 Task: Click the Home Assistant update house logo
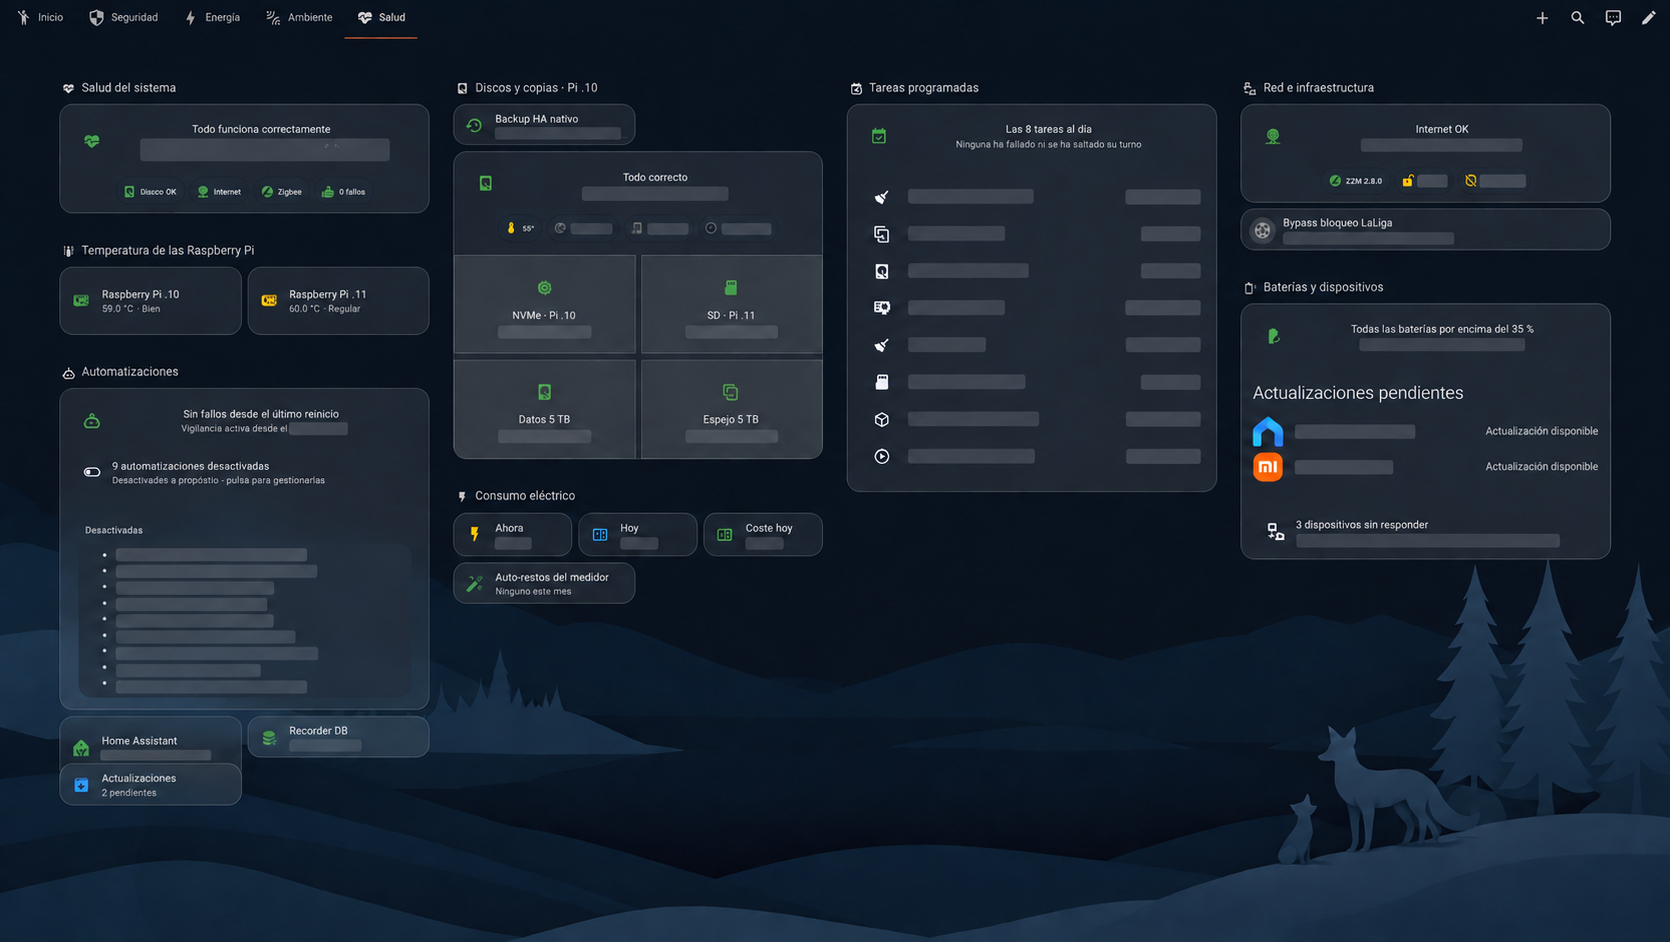tap(1268, 431)
